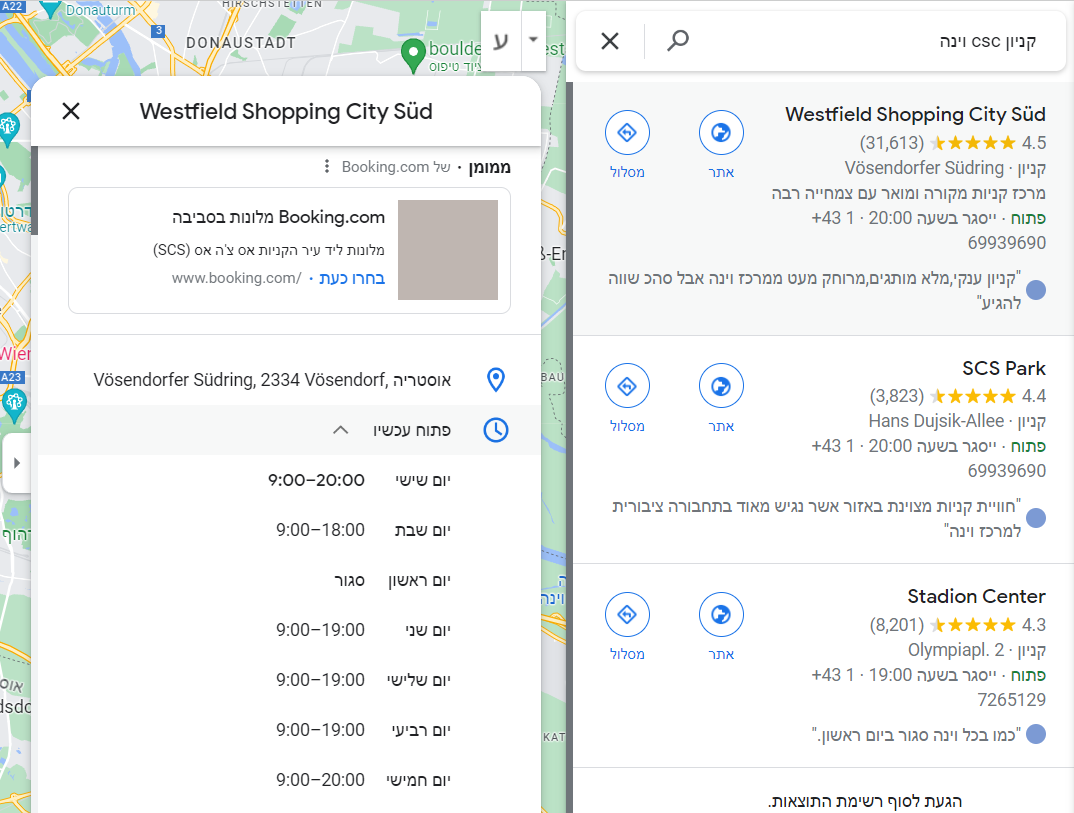Click the Westfield review snippet 'קניון ענקי'
Screen dimensions: 1074x813
pyautogui.click(x=814, y=290)
